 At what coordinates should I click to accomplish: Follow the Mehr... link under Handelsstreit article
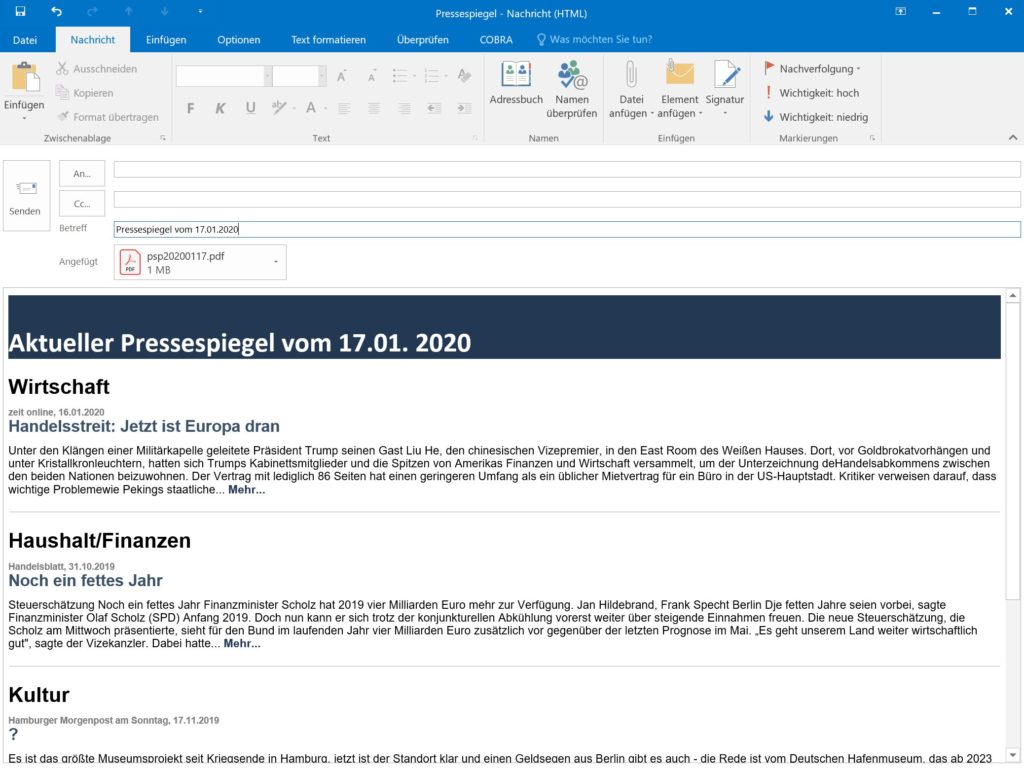[246, 490]
